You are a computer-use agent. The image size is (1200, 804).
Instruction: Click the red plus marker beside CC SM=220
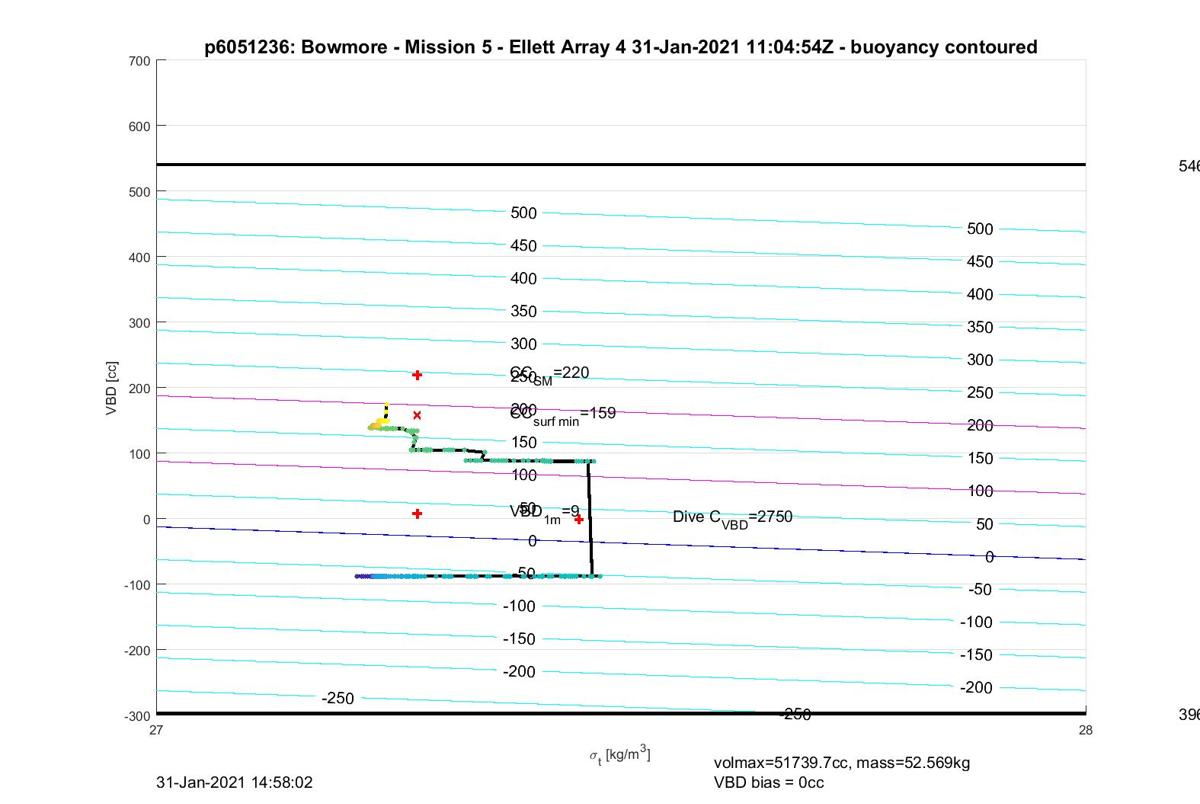[x=417, y=375]
